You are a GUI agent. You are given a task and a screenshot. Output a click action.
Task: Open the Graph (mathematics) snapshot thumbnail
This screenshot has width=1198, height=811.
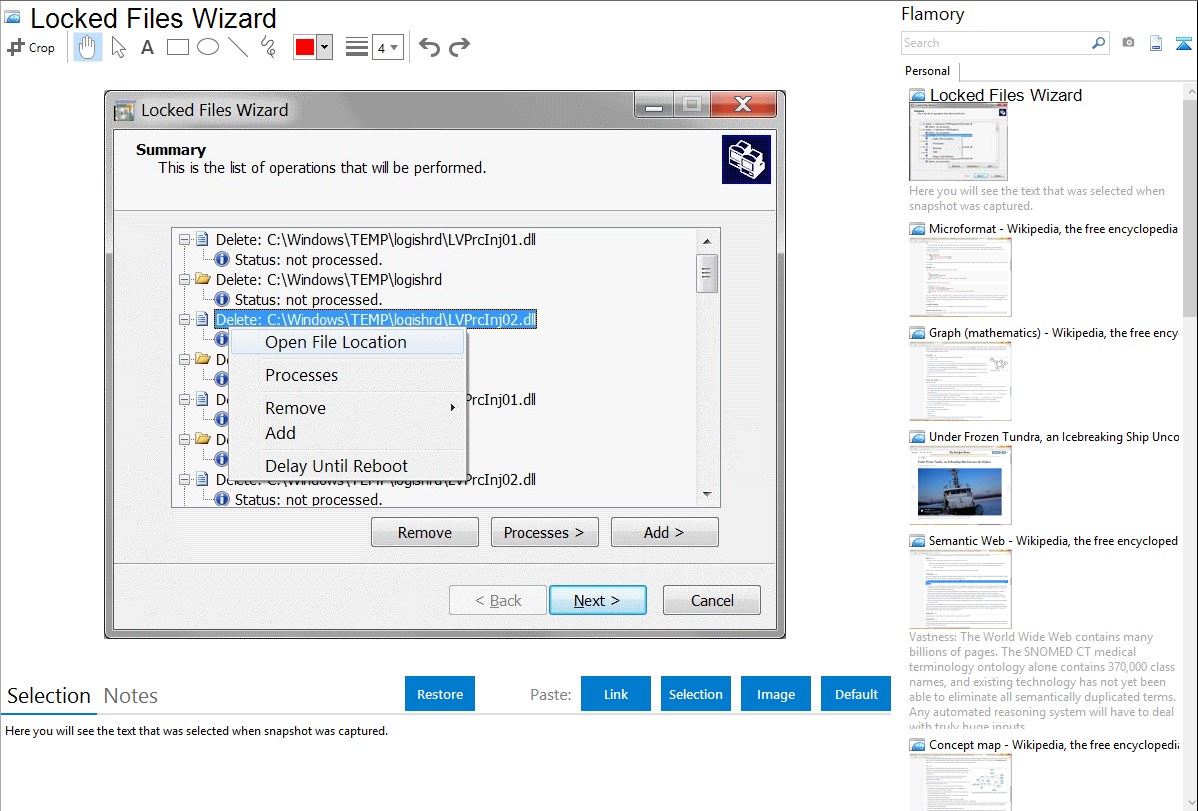point(960,381)
